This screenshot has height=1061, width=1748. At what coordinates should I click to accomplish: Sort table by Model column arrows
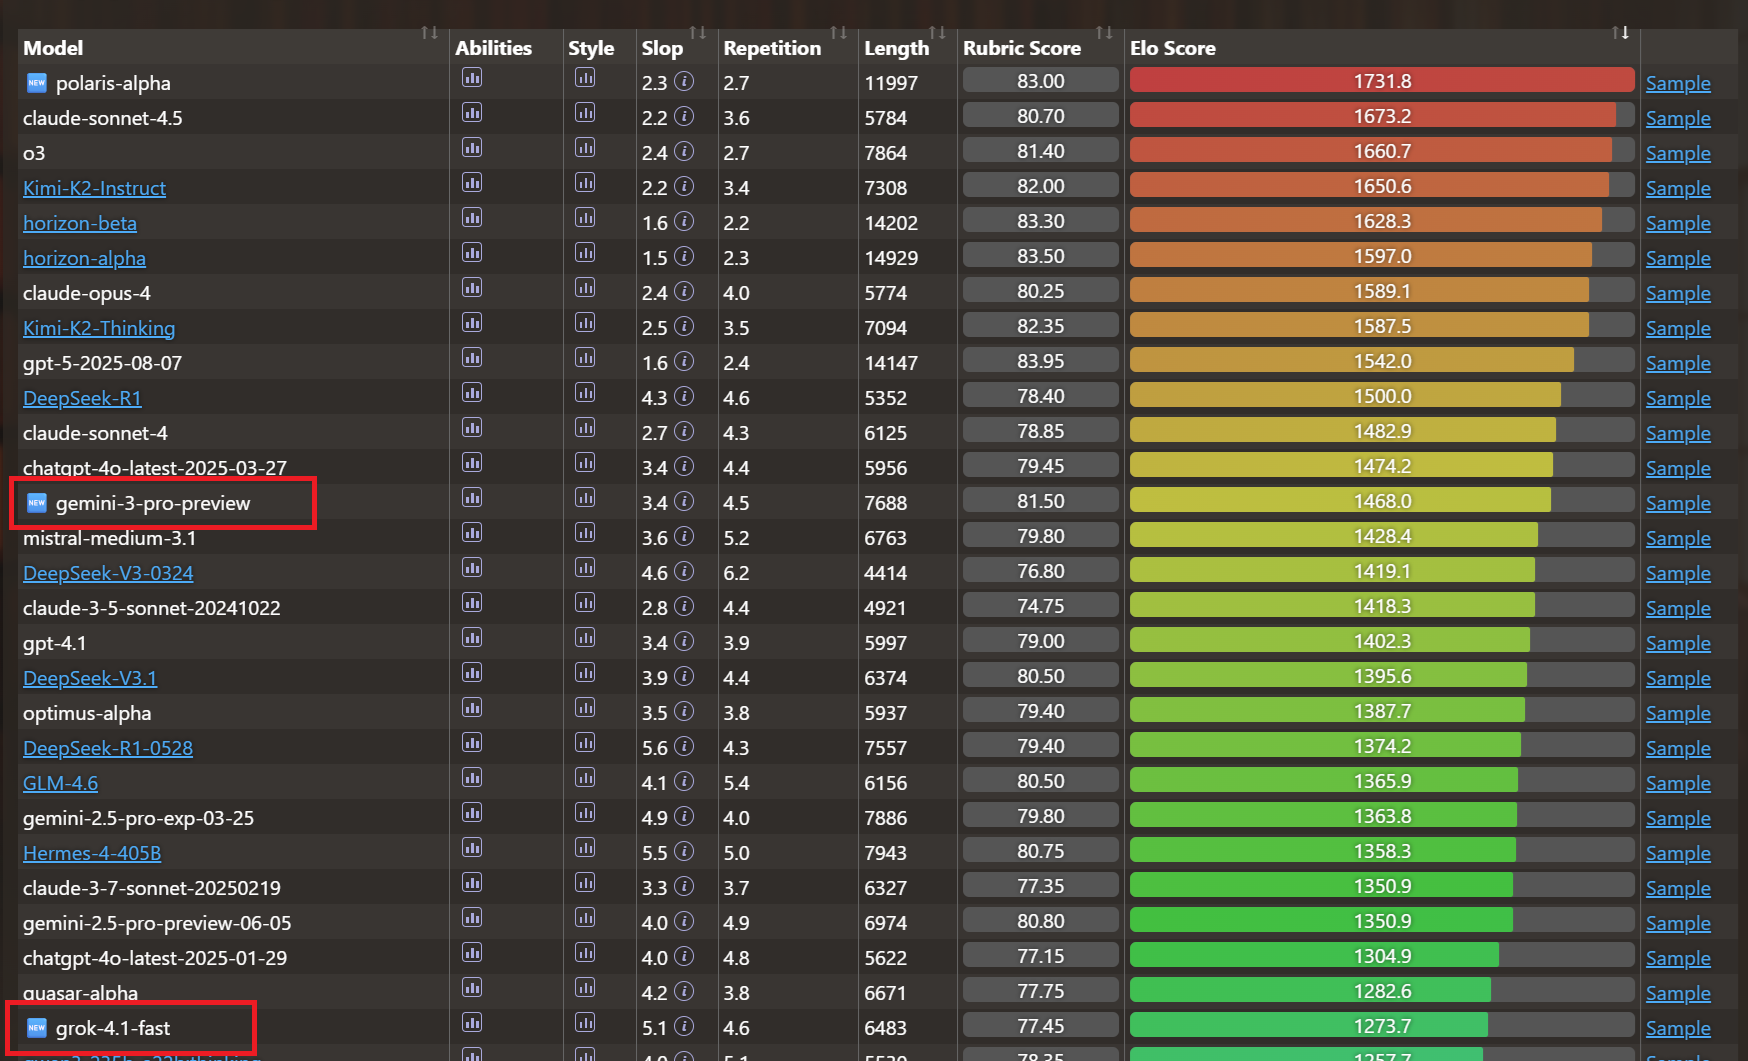[x=430, y=33]
